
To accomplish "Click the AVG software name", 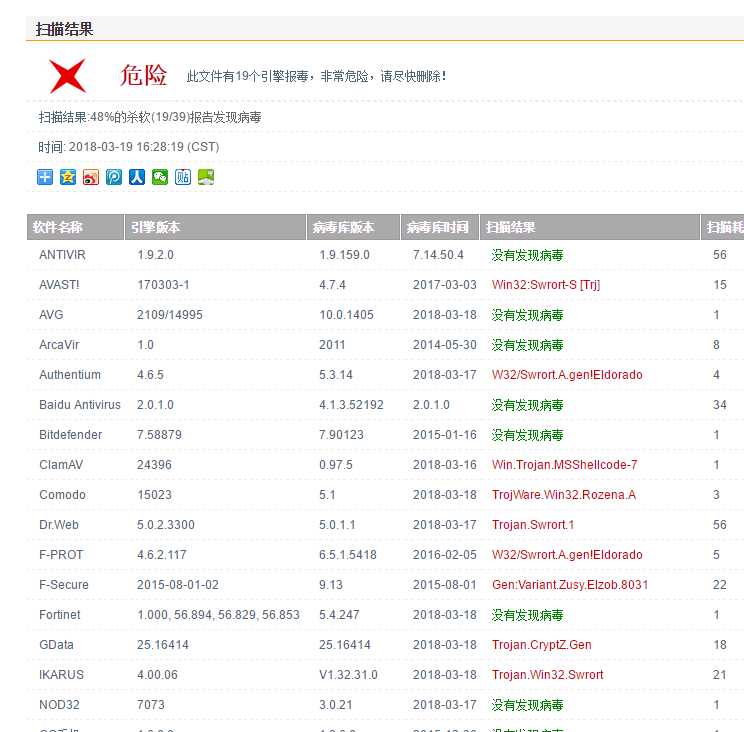I will (x=51, y=315).
